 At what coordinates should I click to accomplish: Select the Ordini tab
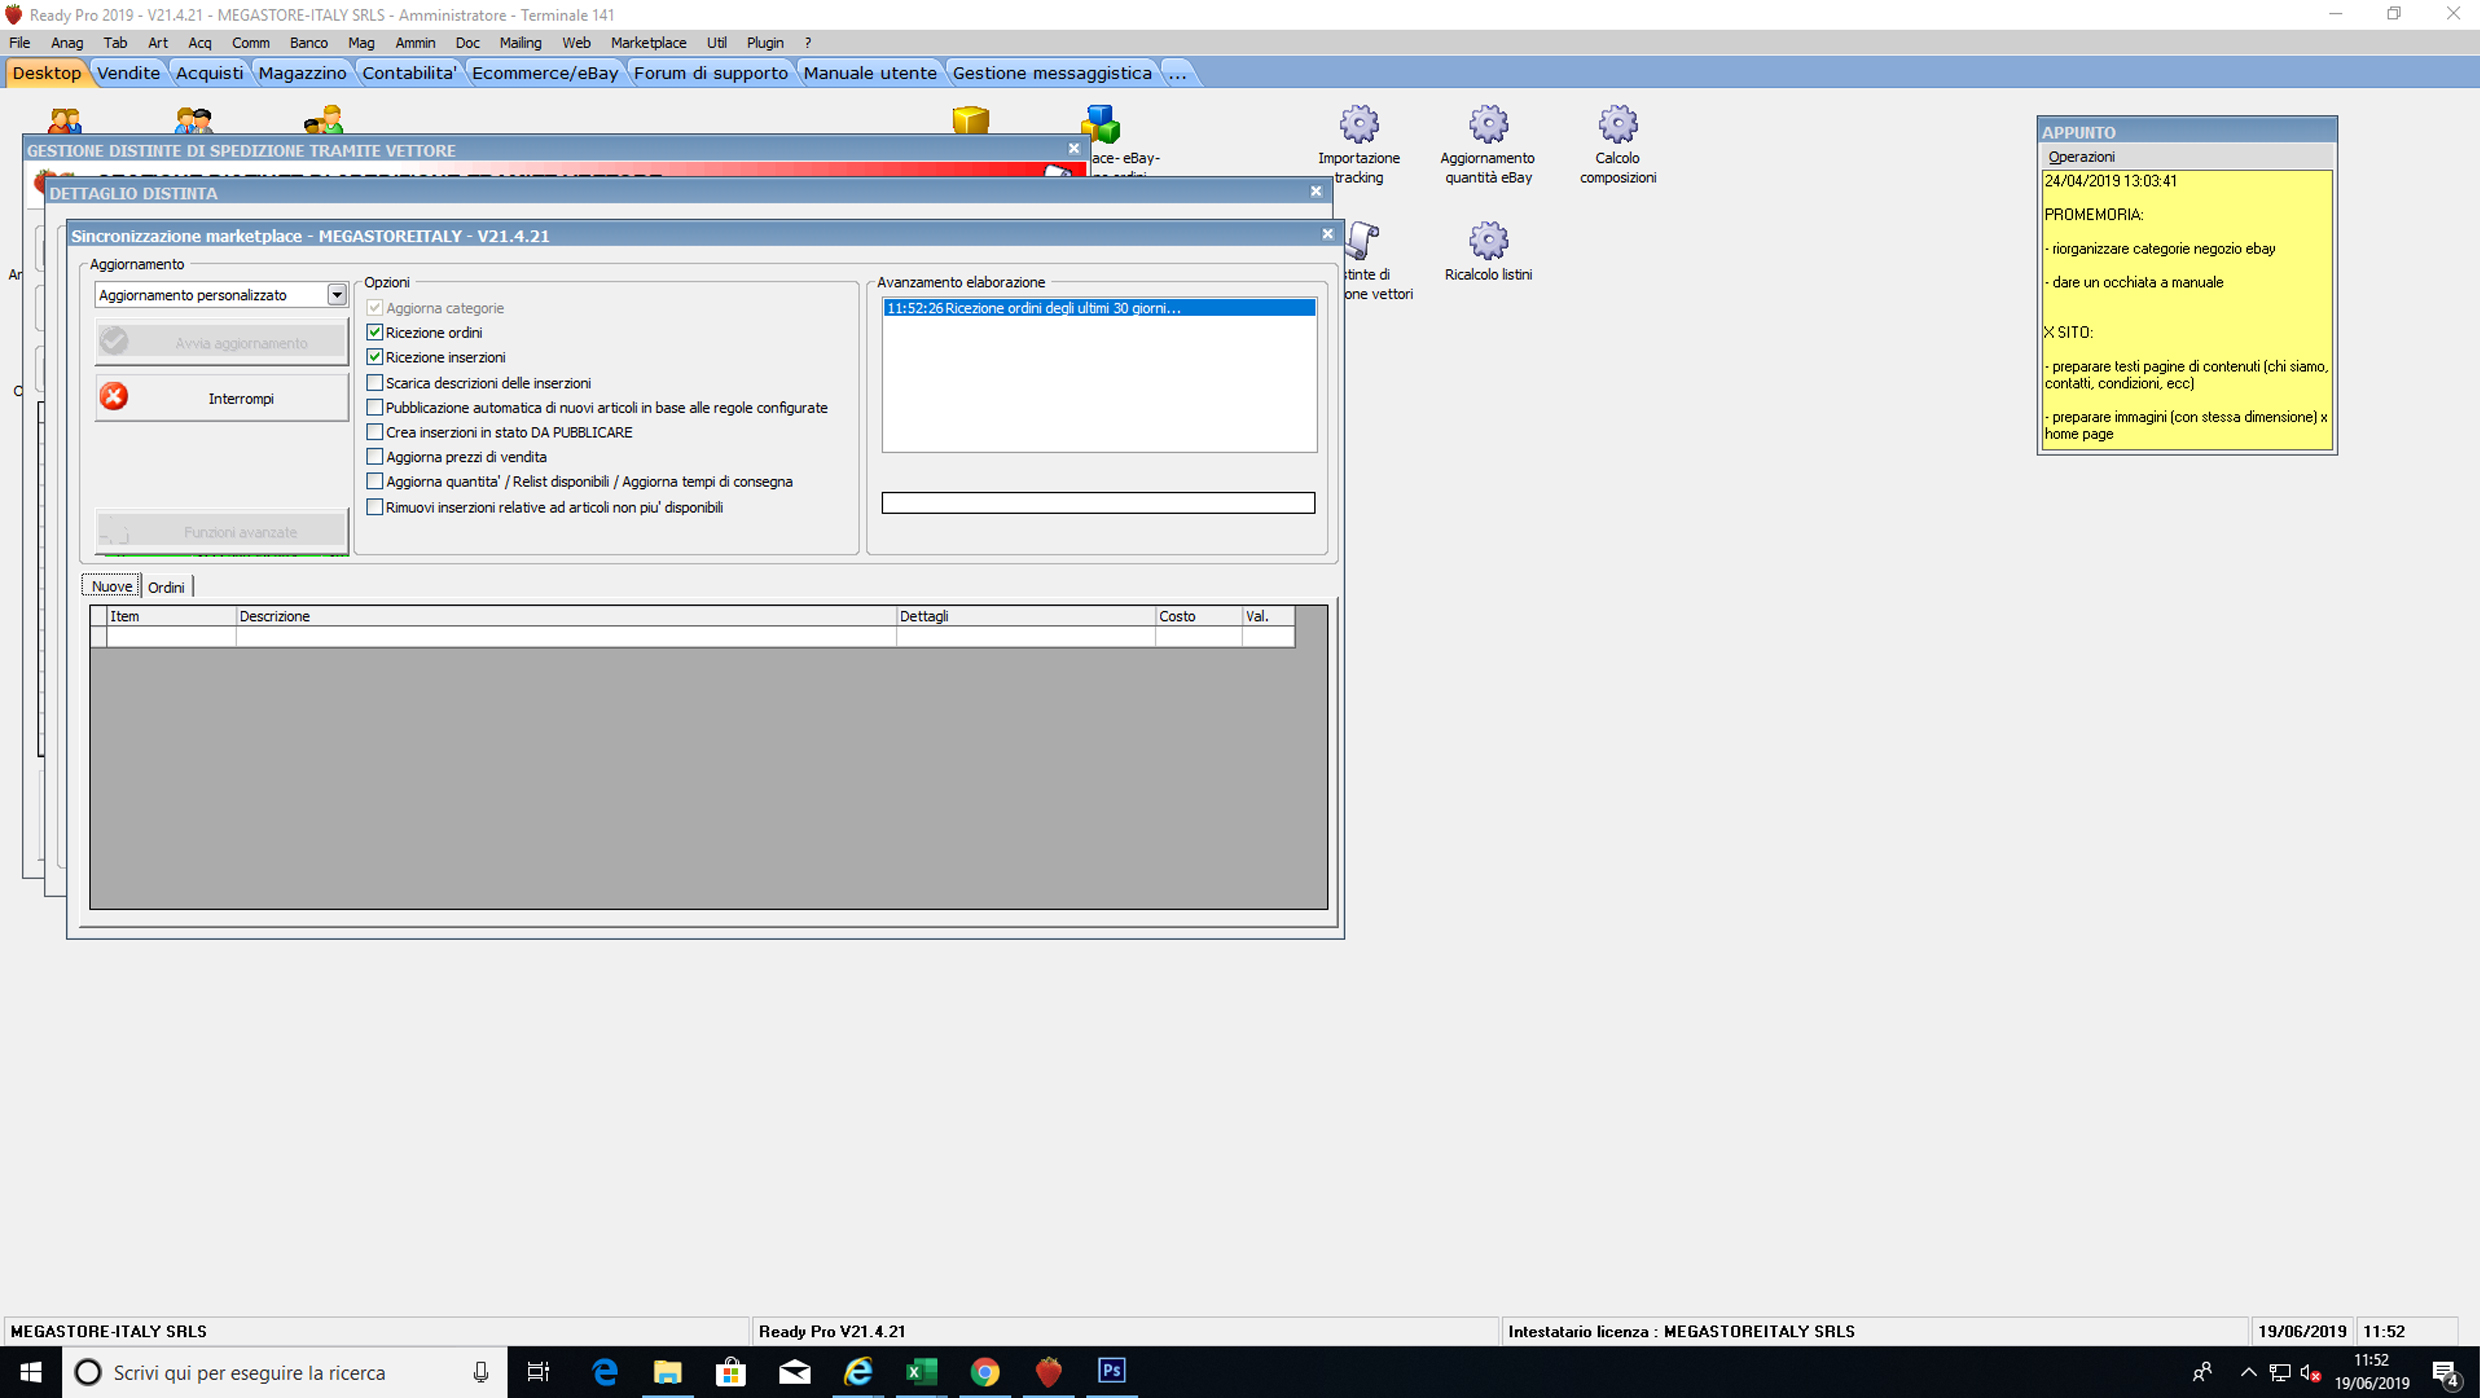point(166,587)
